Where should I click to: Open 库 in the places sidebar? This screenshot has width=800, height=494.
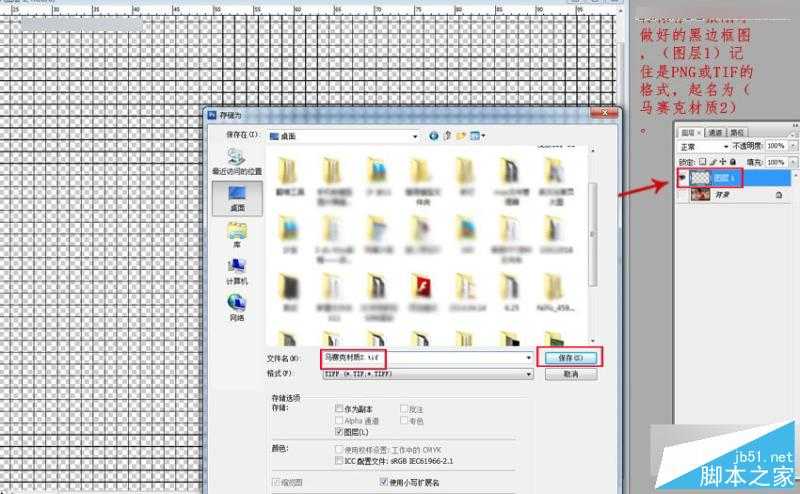(237, 235)
